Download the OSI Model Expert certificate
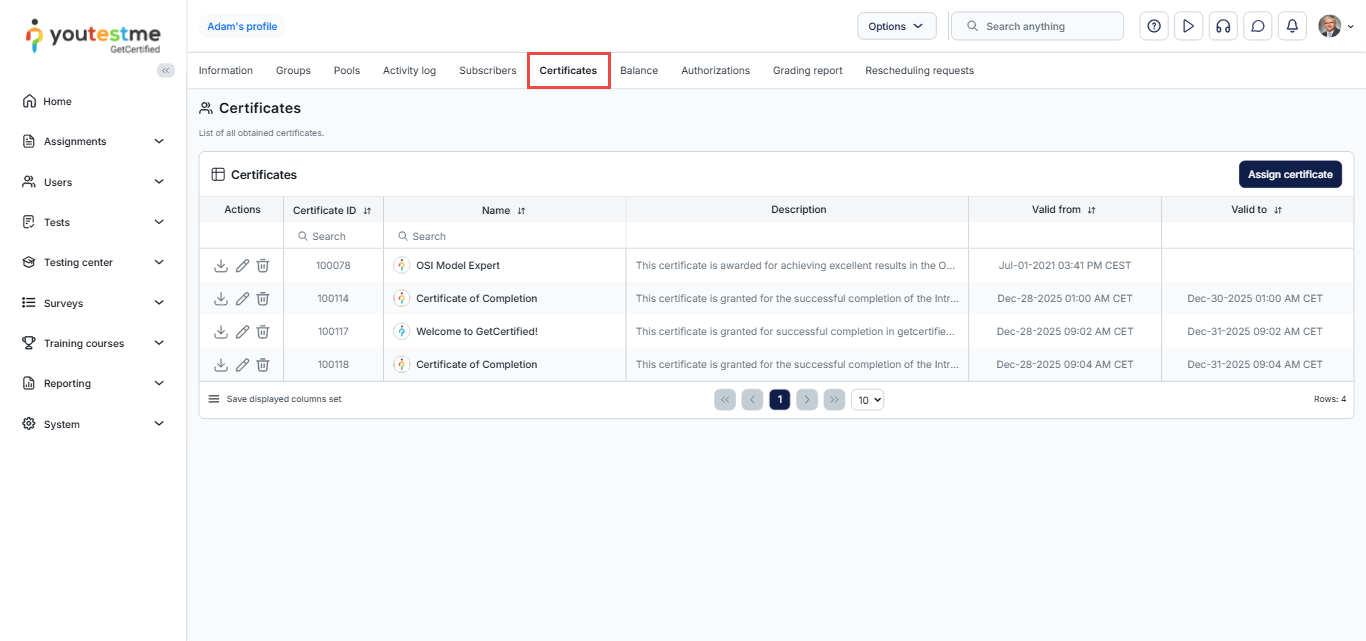The width and height of the screenshot is (1366, 641). pos(221,266)
